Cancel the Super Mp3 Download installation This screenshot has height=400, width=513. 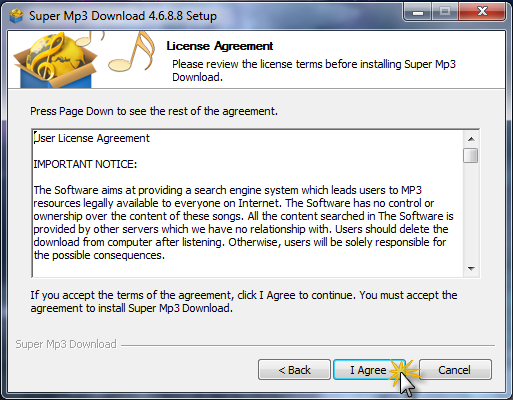[455, 370]
